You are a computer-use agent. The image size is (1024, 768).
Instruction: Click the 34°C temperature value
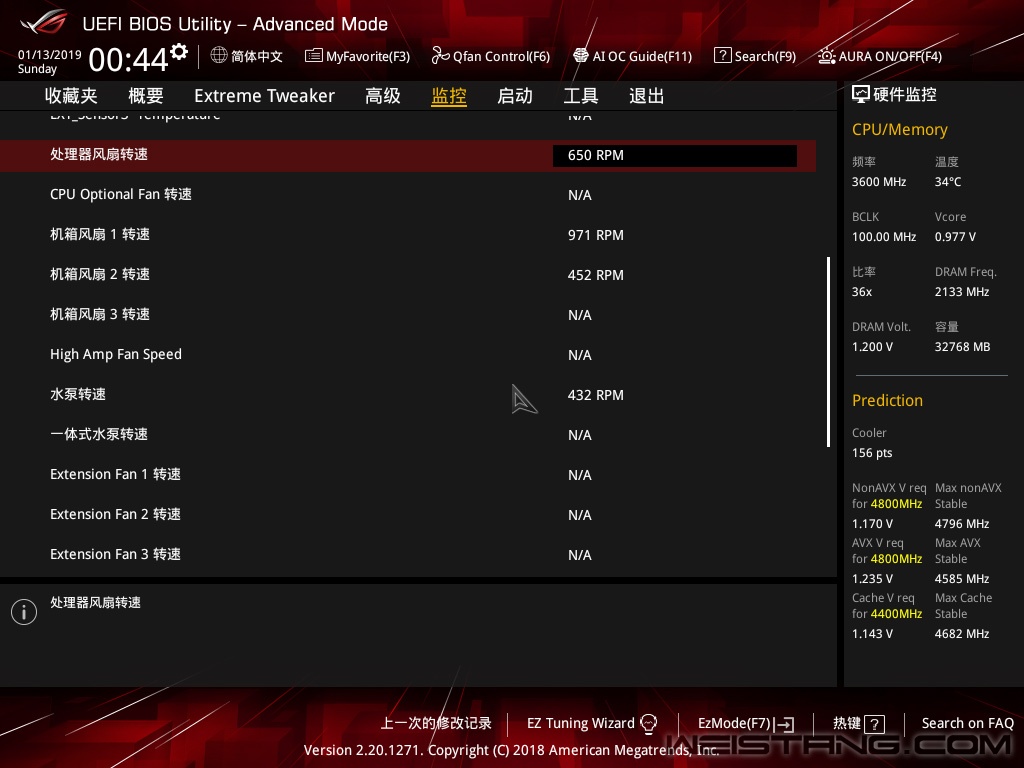coord(948,182)
